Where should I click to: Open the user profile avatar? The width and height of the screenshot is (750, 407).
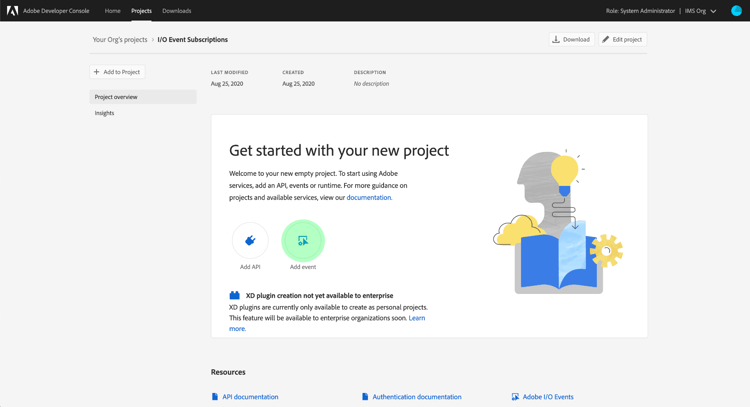point(737,11)
